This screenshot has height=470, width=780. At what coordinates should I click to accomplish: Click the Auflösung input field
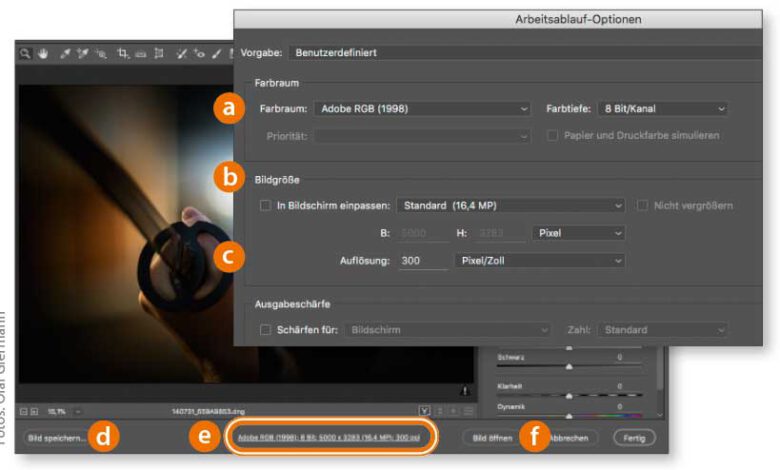pos(421,260)
